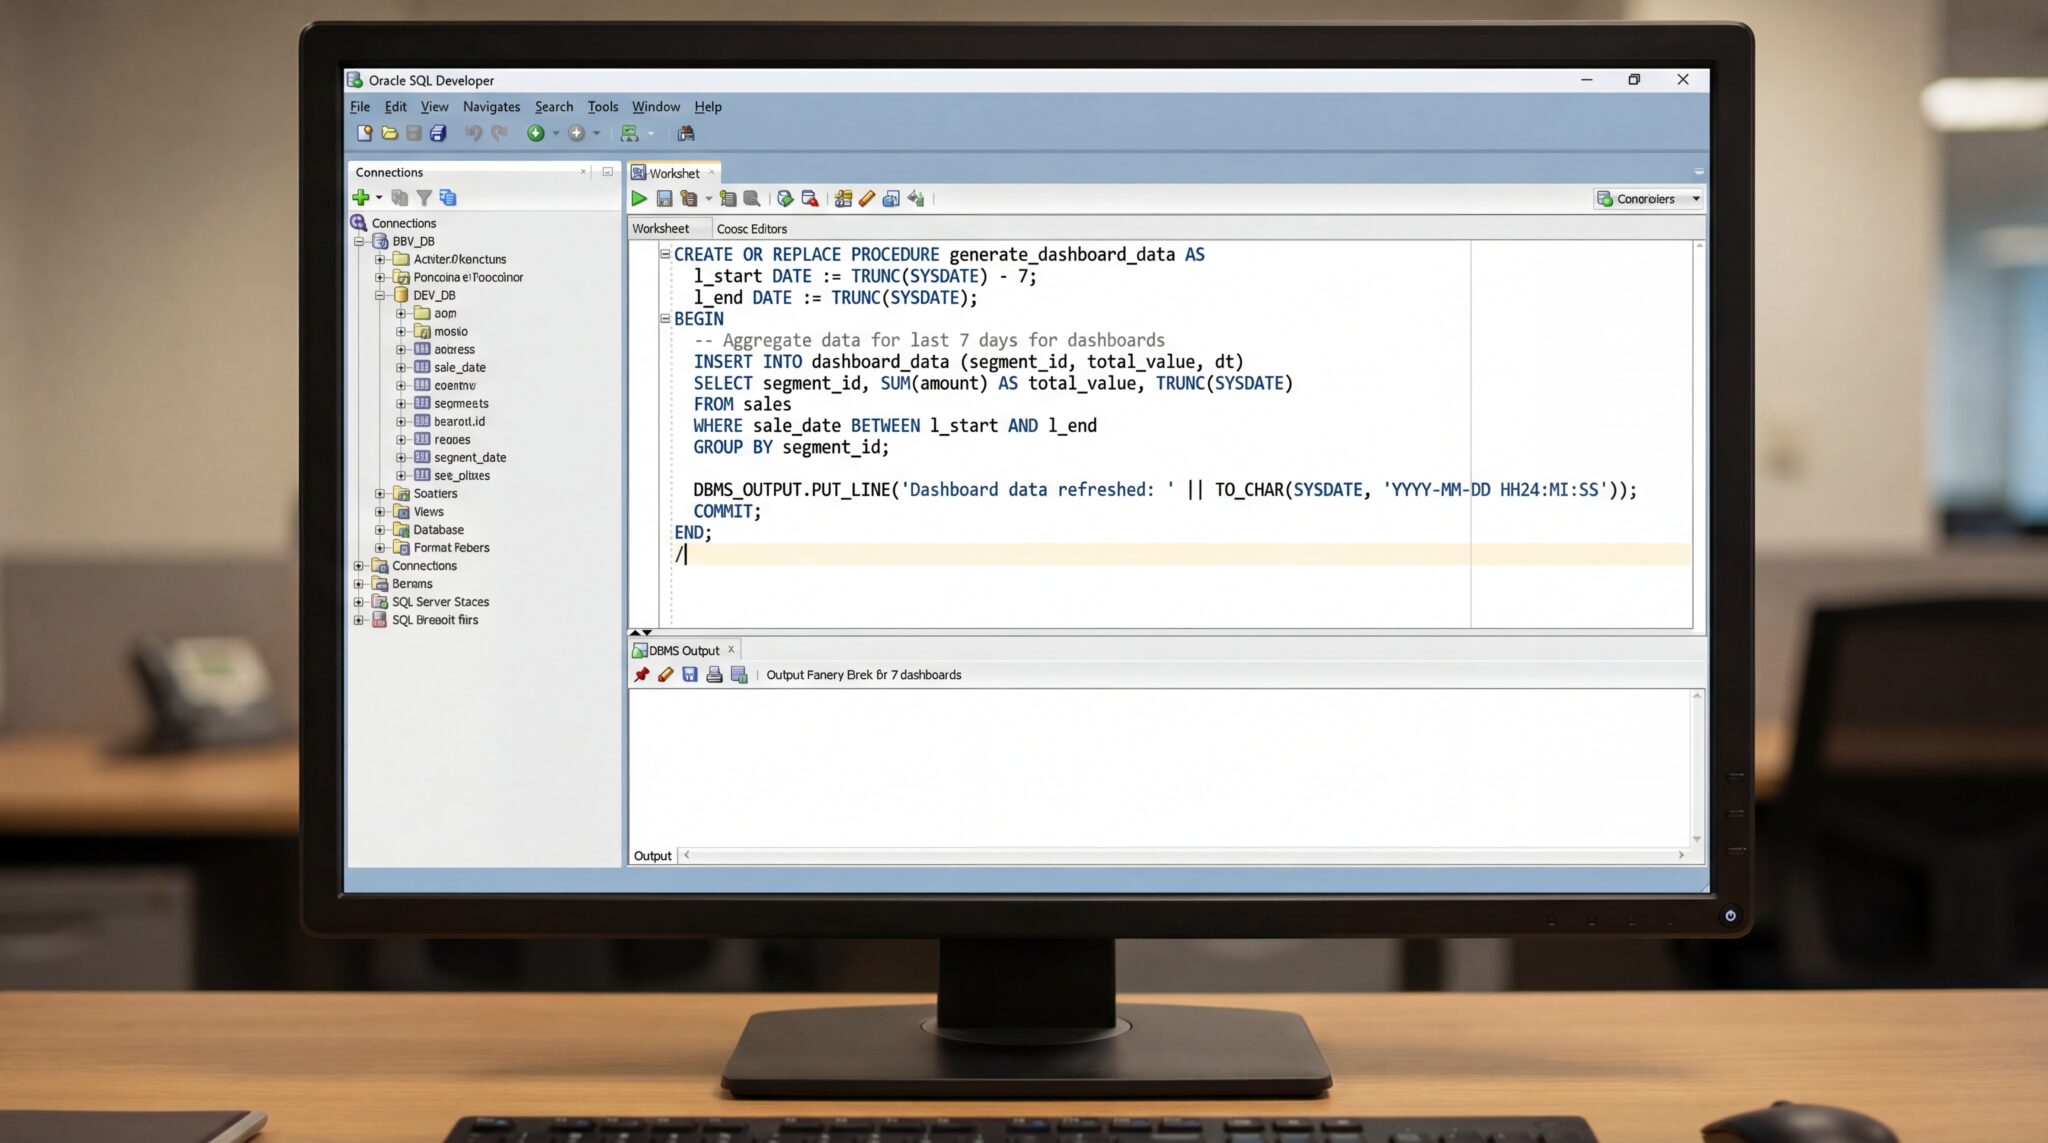Click the horizontal scrollbar in Output panel

click(1180, 856)
